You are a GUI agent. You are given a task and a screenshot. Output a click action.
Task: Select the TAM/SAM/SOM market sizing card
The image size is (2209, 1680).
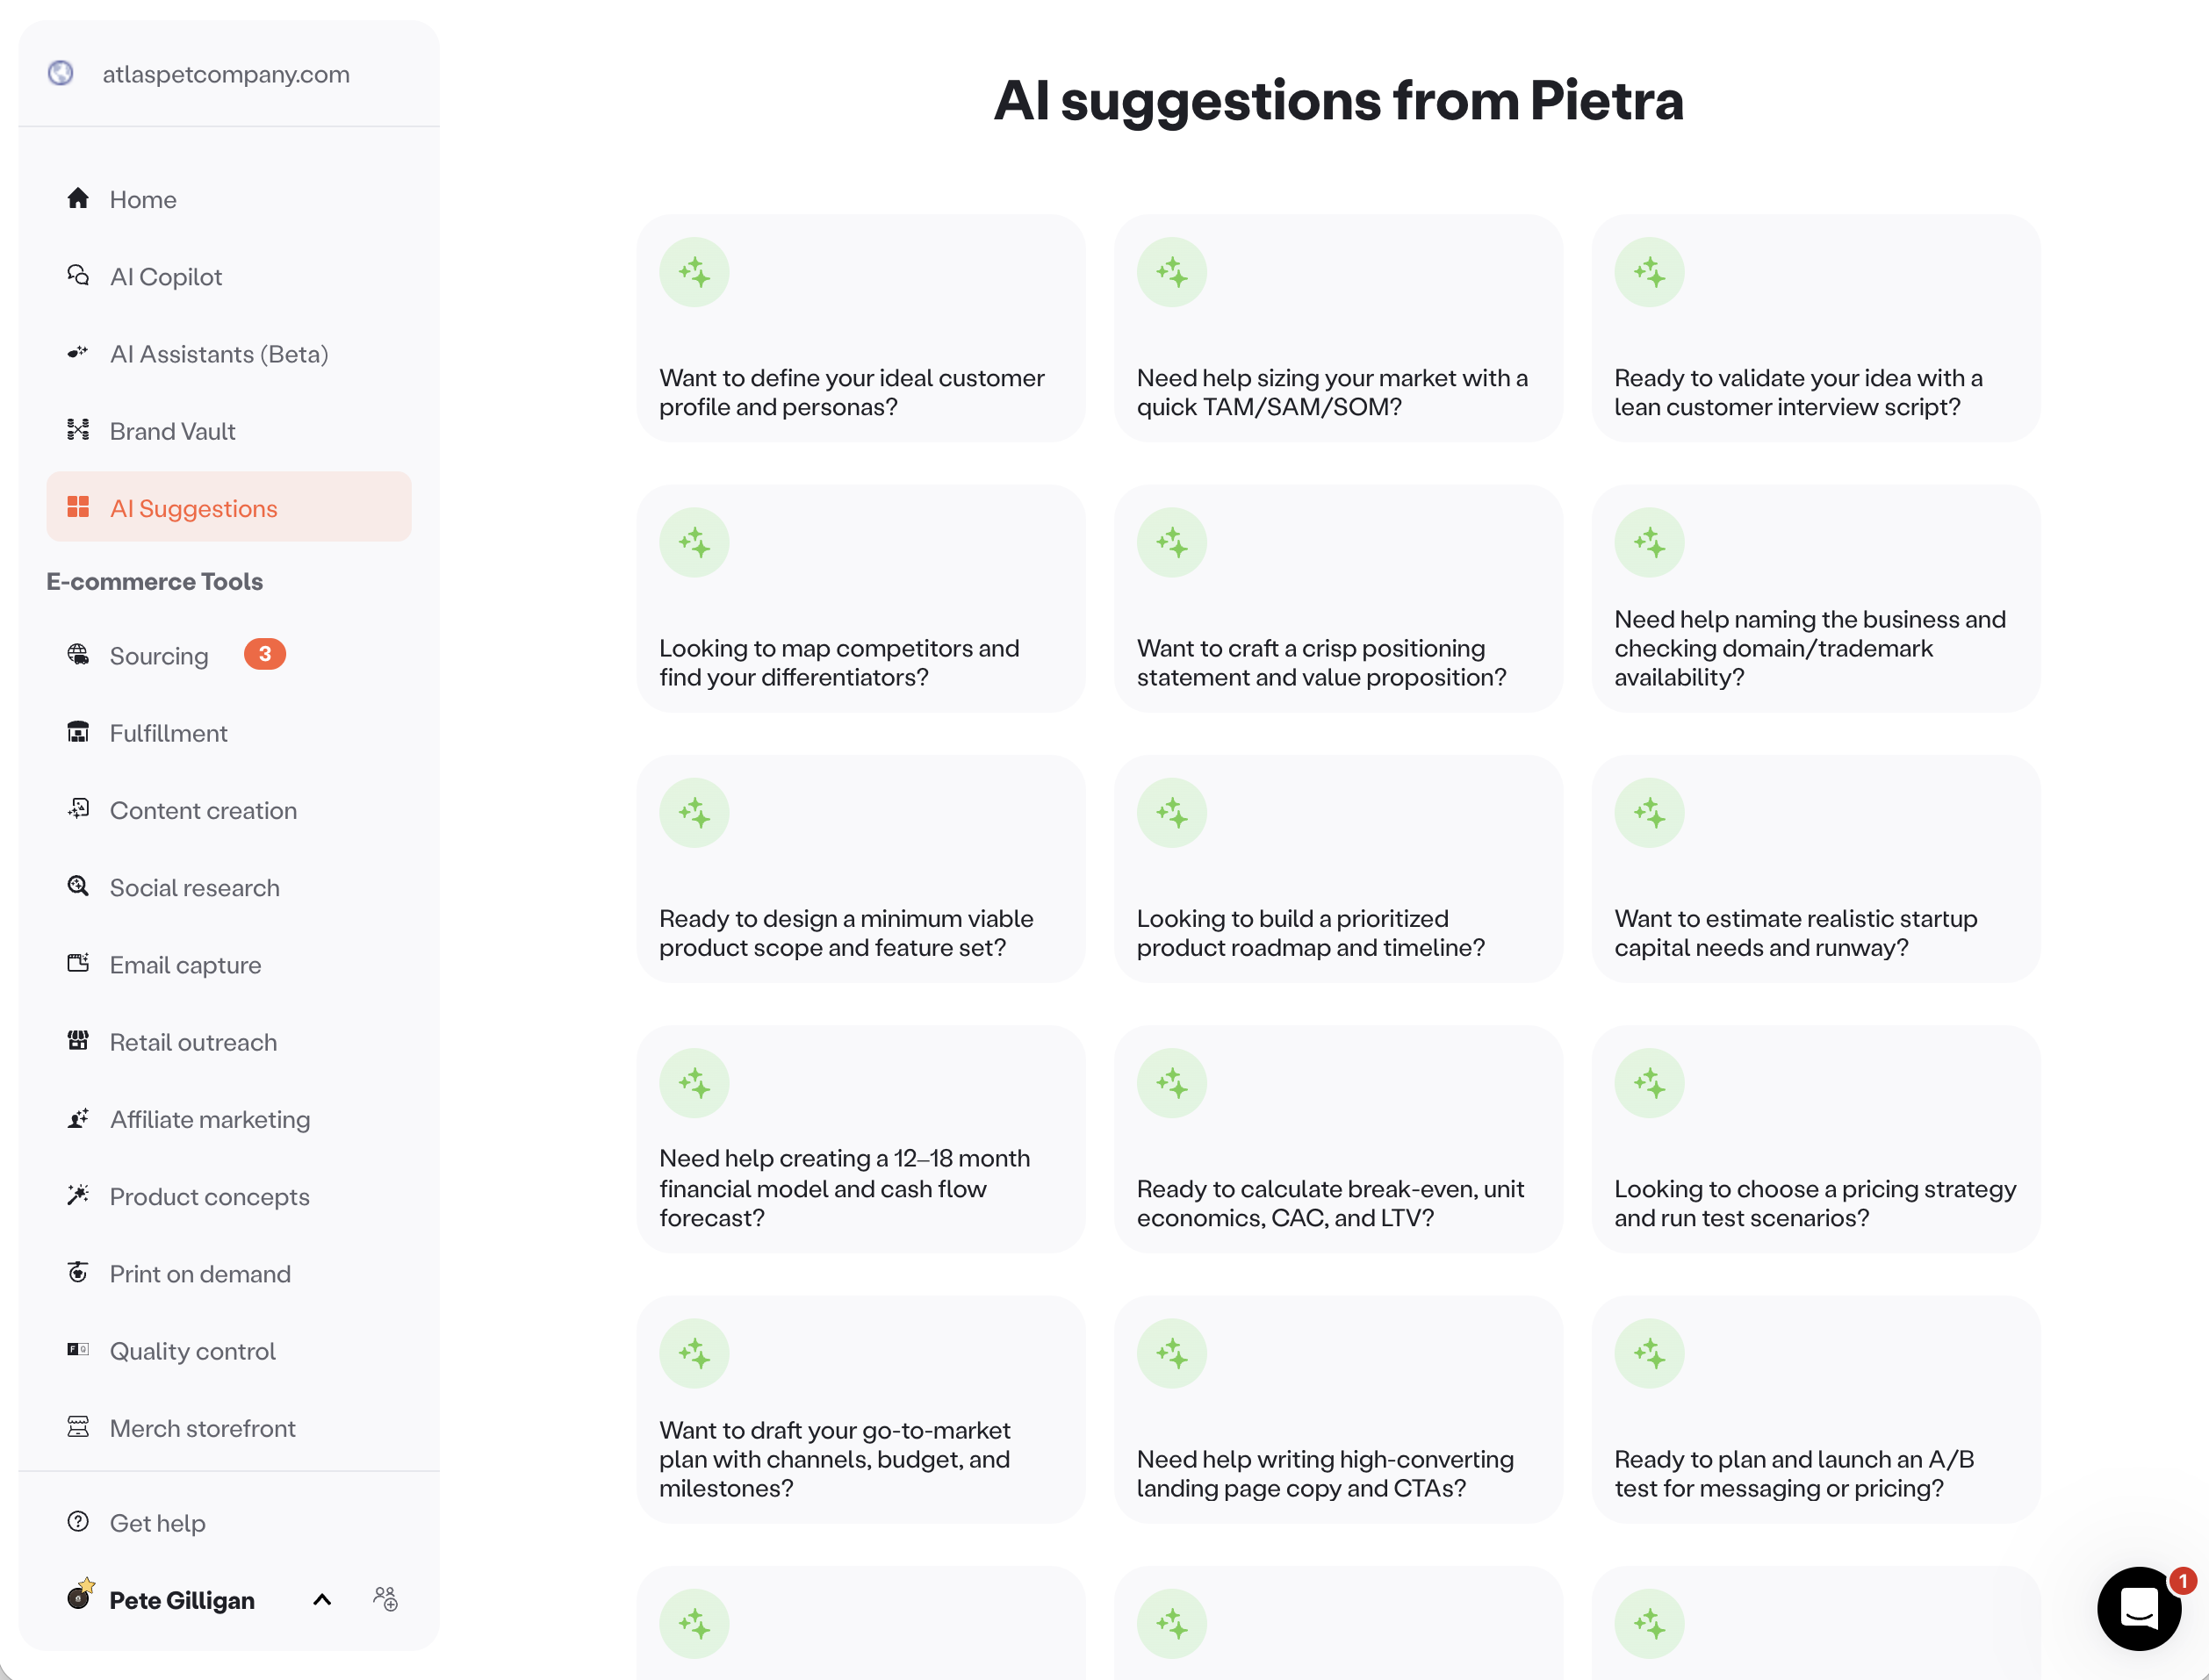point(1337,329)
